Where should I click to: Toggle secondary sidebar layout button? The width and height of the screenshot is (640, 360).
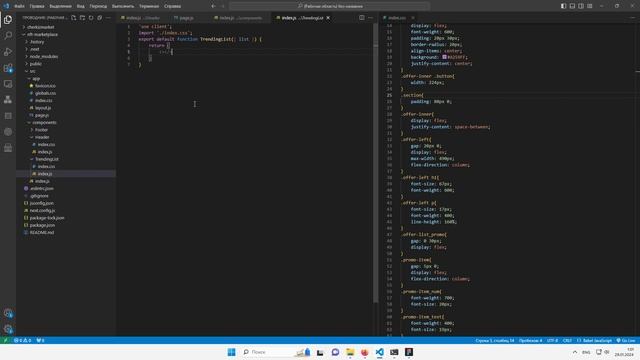[x=581, y=6]
